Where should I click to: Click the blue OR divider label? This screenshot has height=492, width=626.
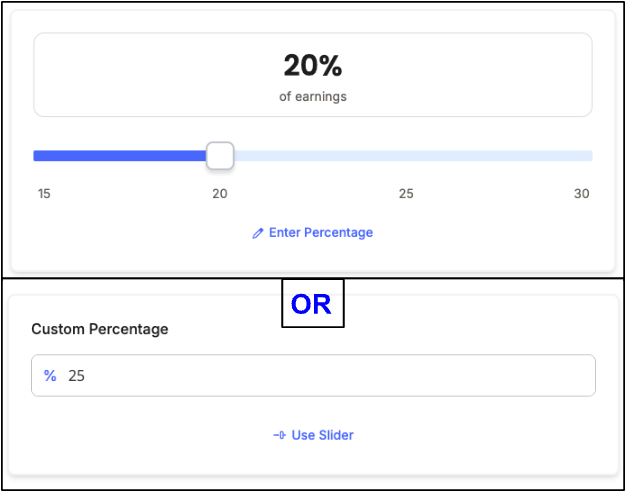(x=313, y=305)
